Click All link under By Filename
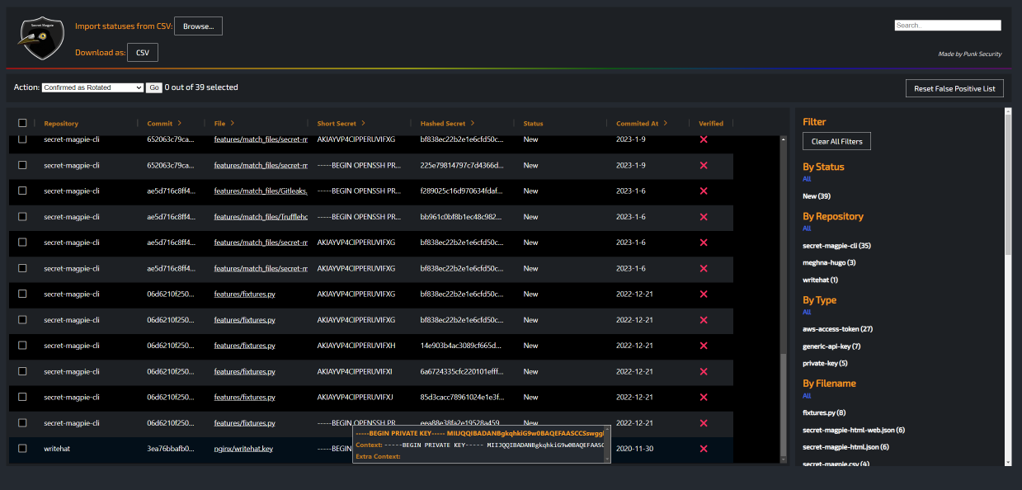Screen dimensions: 1022x490 coord(807,396)
